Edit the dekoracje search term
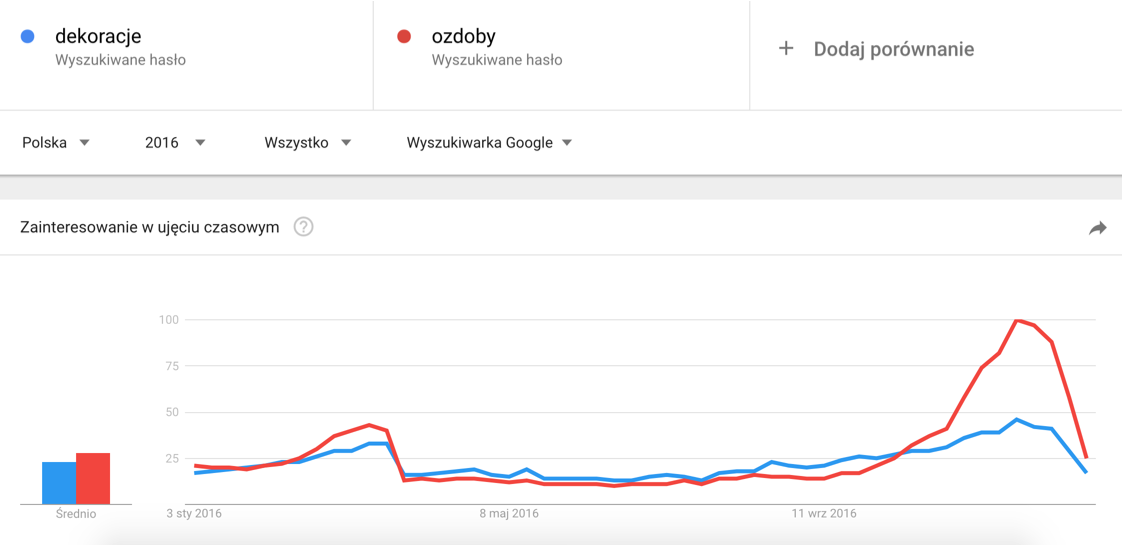The image size is (1123, 545). coord(98,37)
